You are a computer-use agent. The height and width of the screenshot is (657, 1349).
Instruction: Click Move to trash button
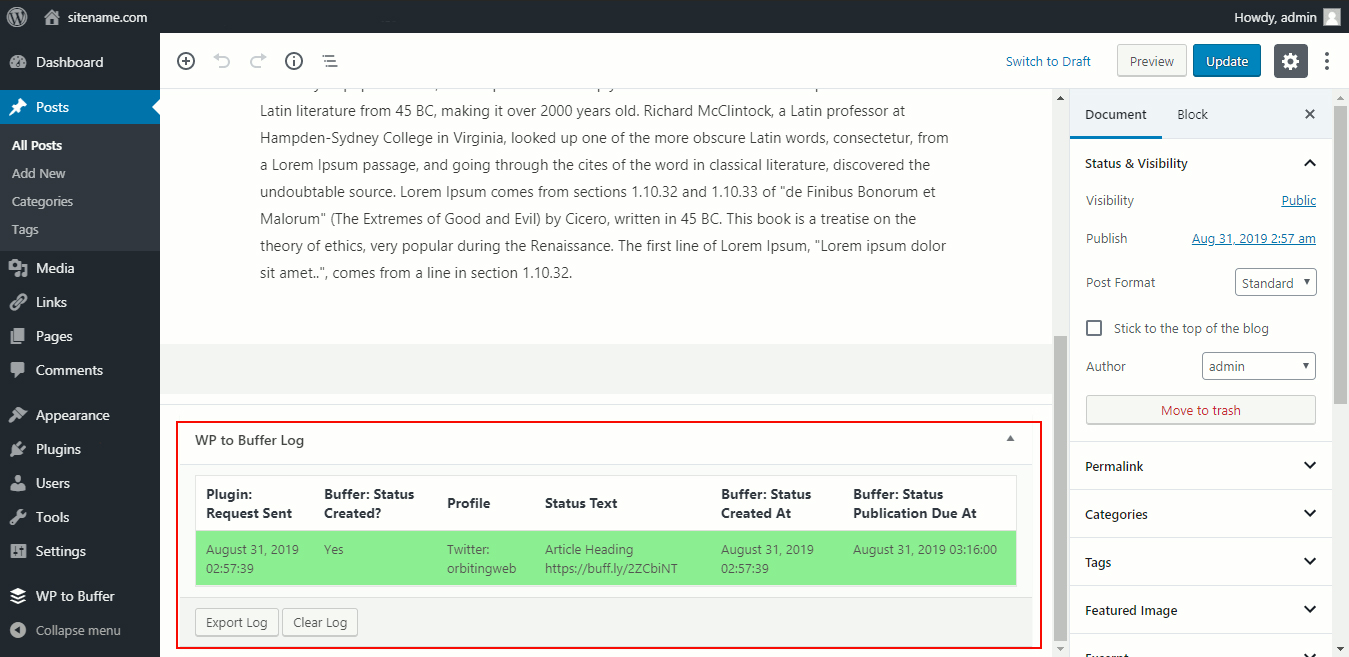tap(1201, 410)
